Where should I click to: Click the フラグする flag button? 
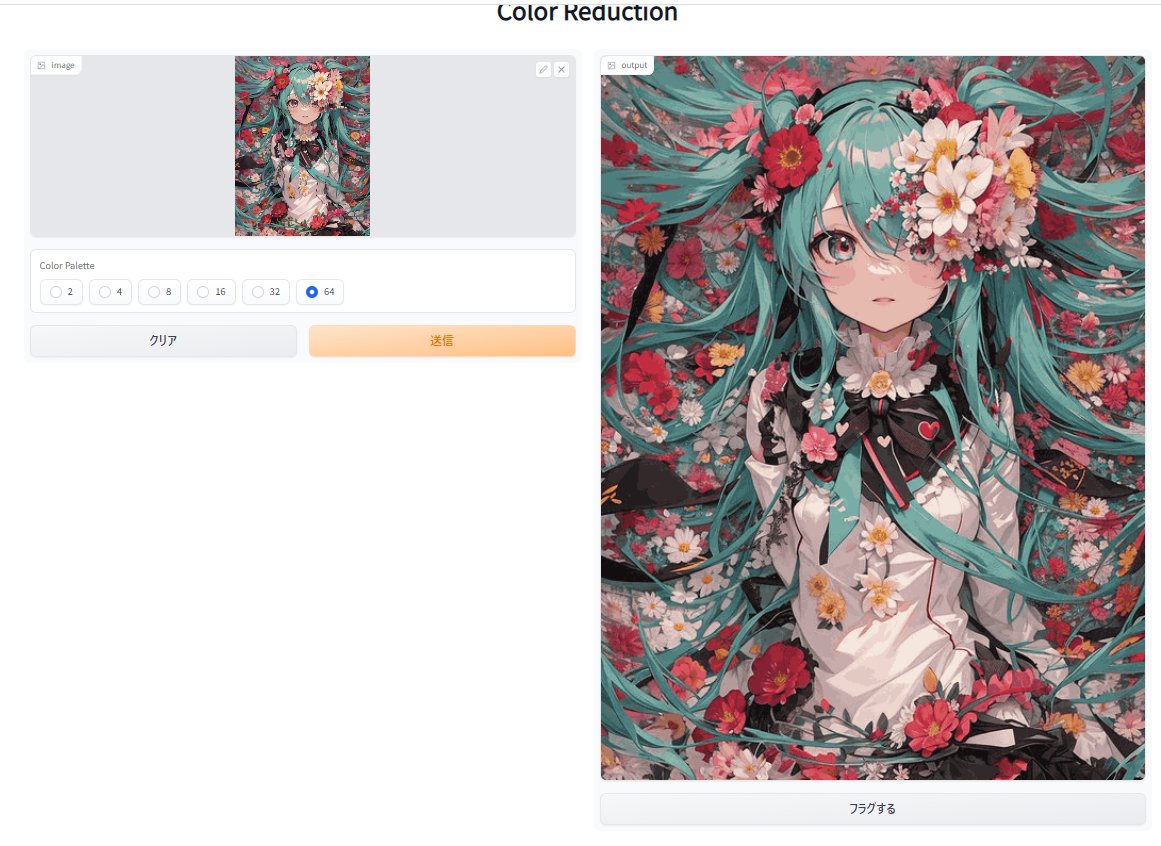[872, 809]
